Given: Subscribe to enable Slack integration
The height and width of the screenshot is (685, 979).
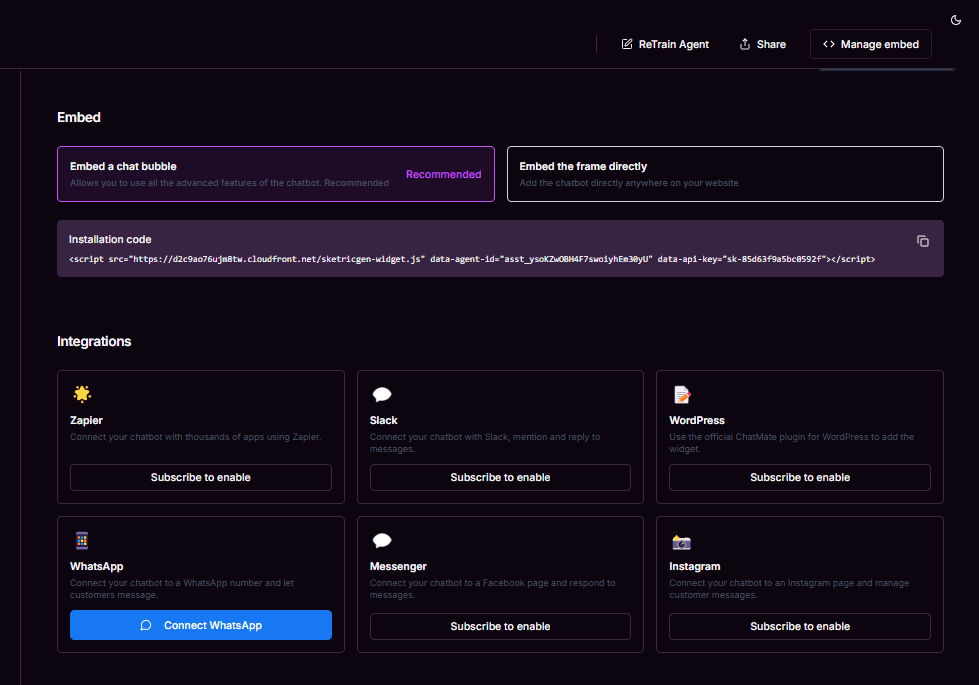Looking at the screenshot, I should pos(500,477).
